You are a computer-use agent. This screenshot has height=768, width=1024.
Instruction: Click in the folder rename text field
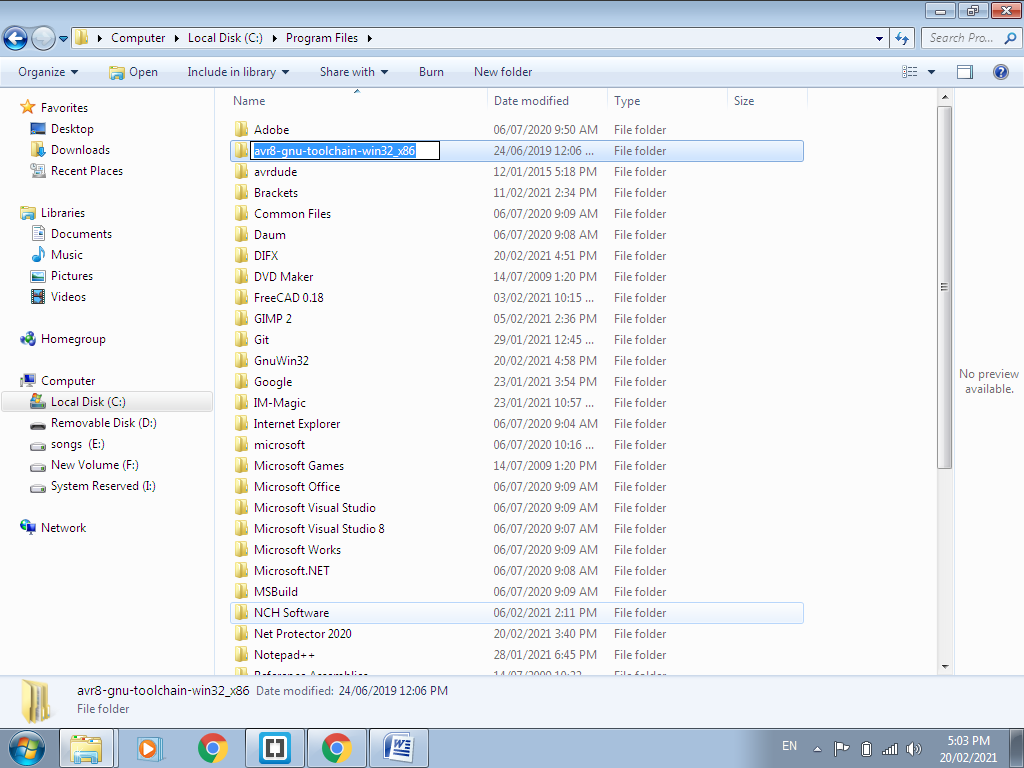click(345, 151)
